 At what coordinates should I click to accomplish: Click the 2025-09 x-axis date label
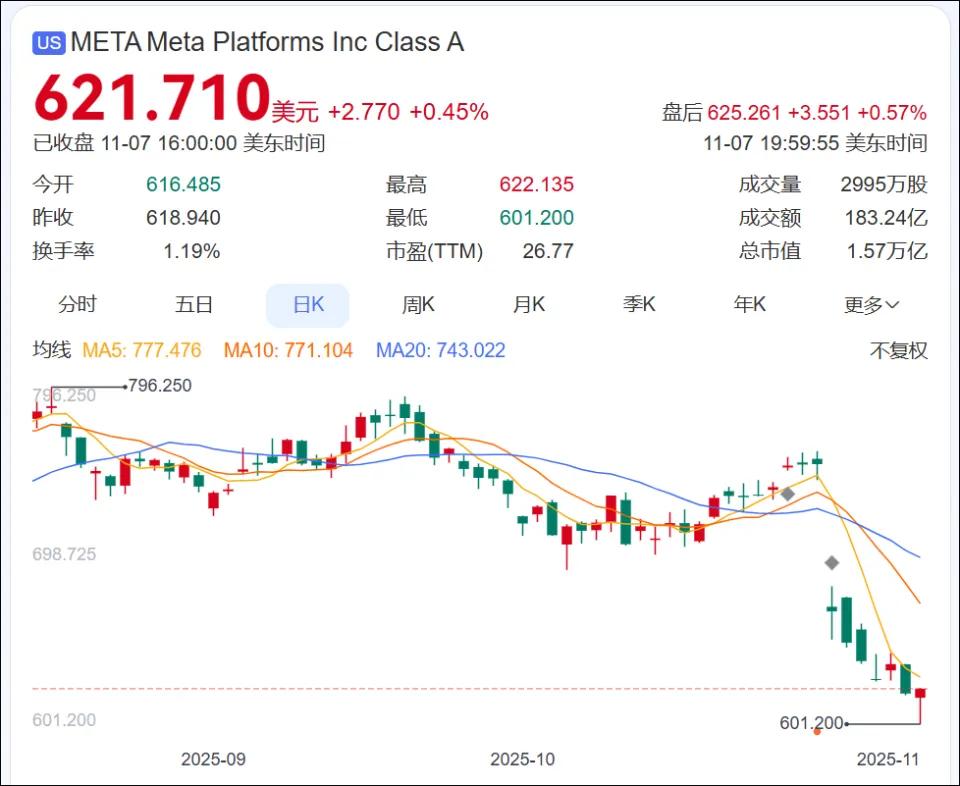[213, 759]
